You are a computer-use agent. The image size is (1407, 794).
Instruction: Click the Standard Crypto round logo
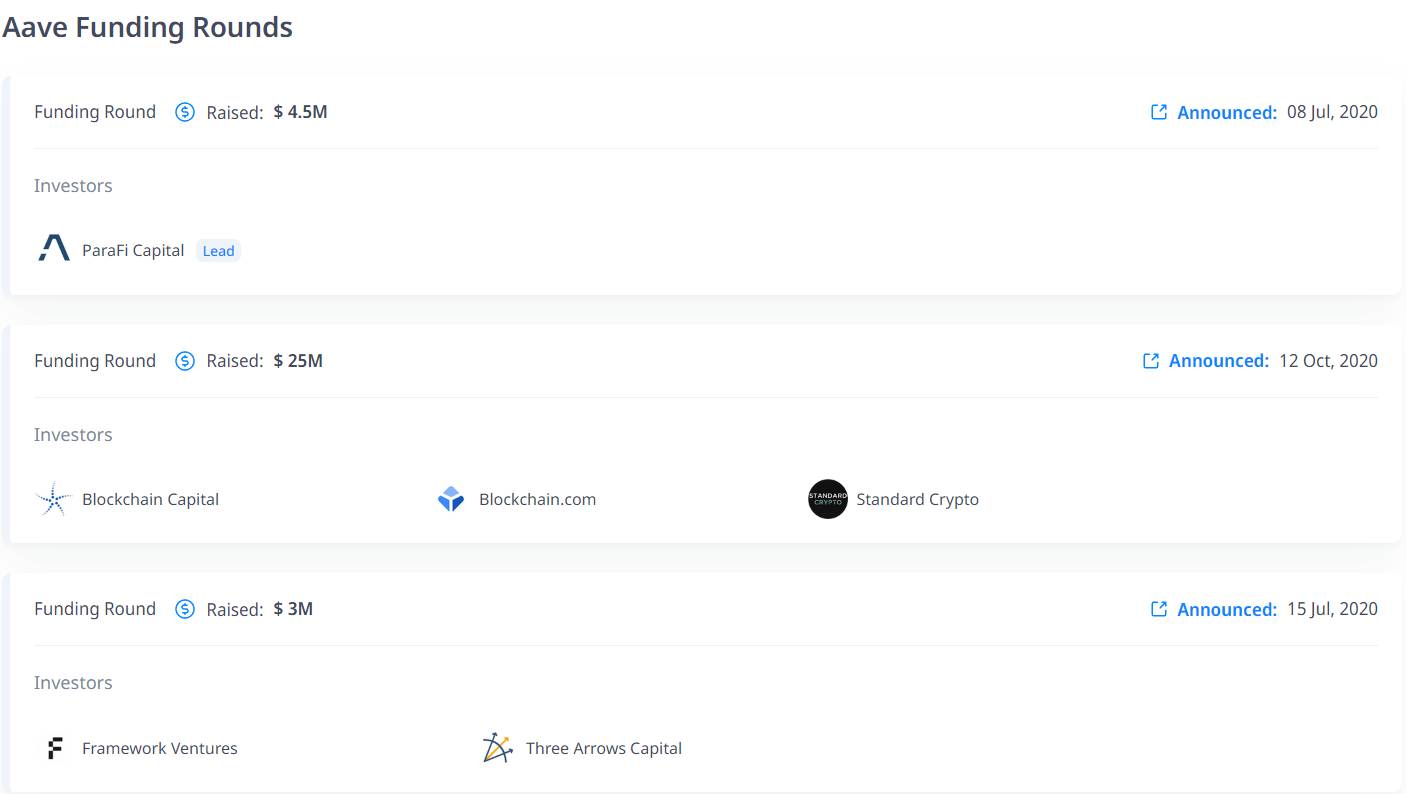click(828, 499)
